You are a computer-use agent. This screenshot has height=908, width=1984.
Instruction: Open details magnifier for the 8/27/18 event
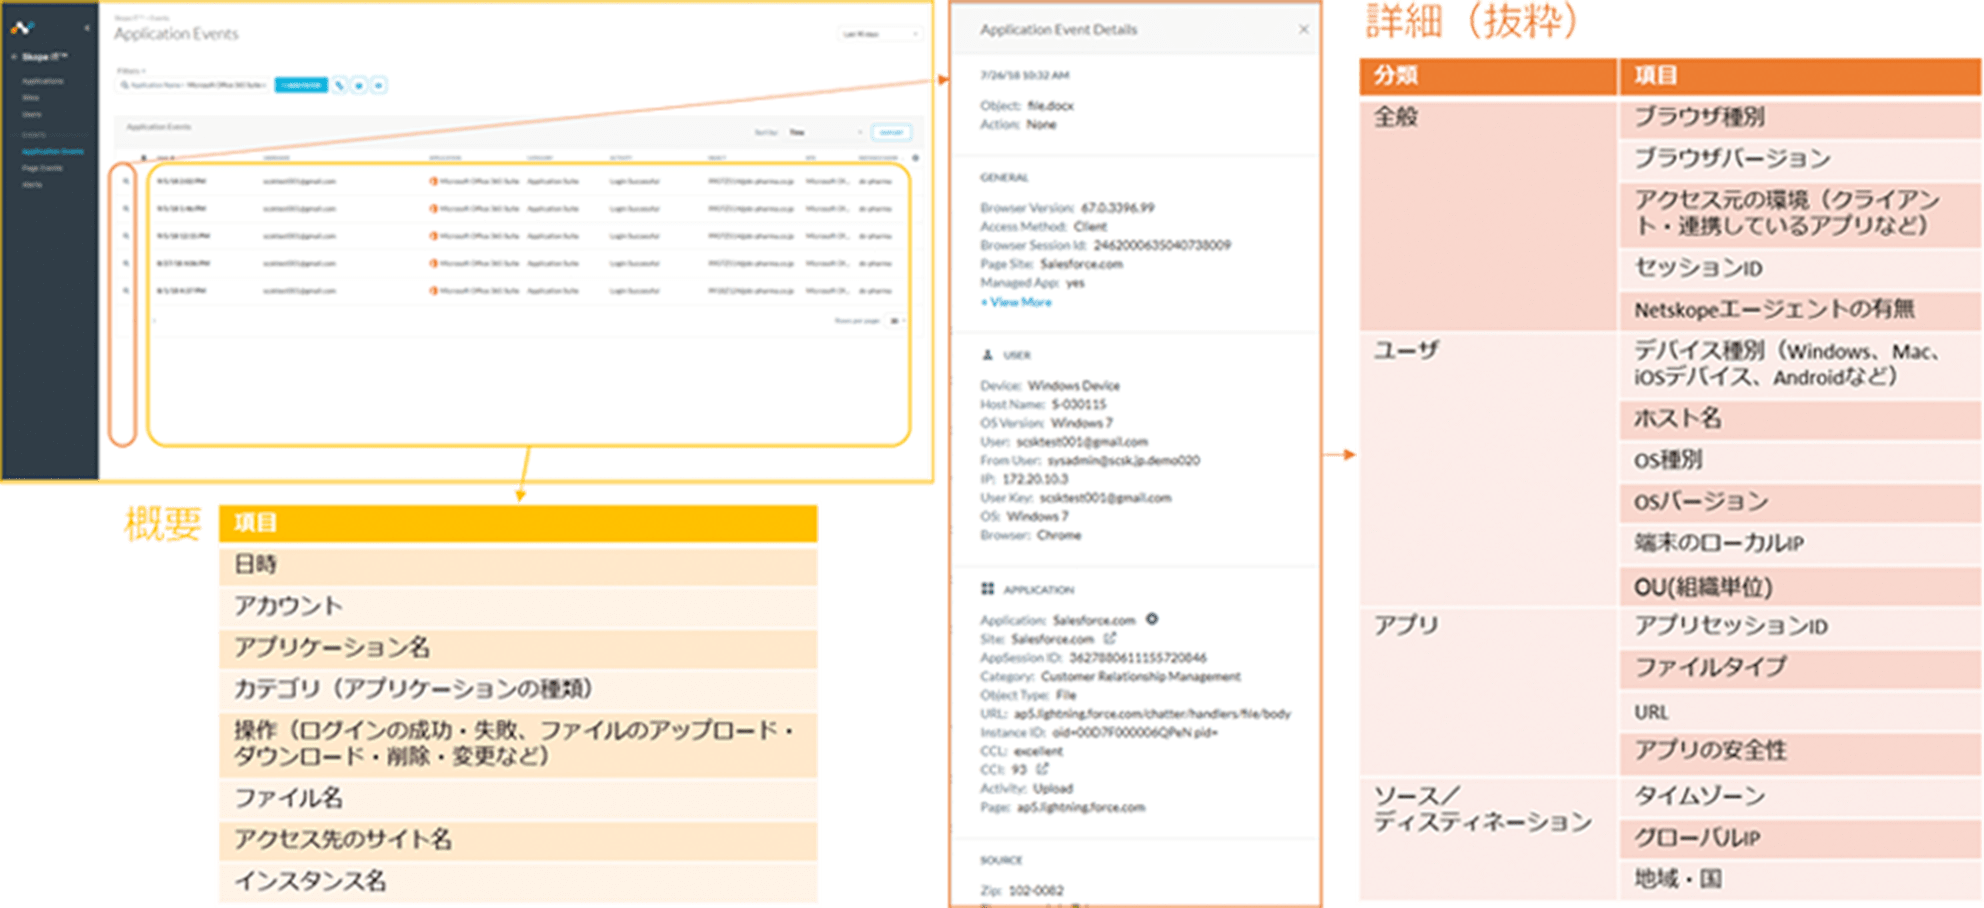[x=125, y=263]
